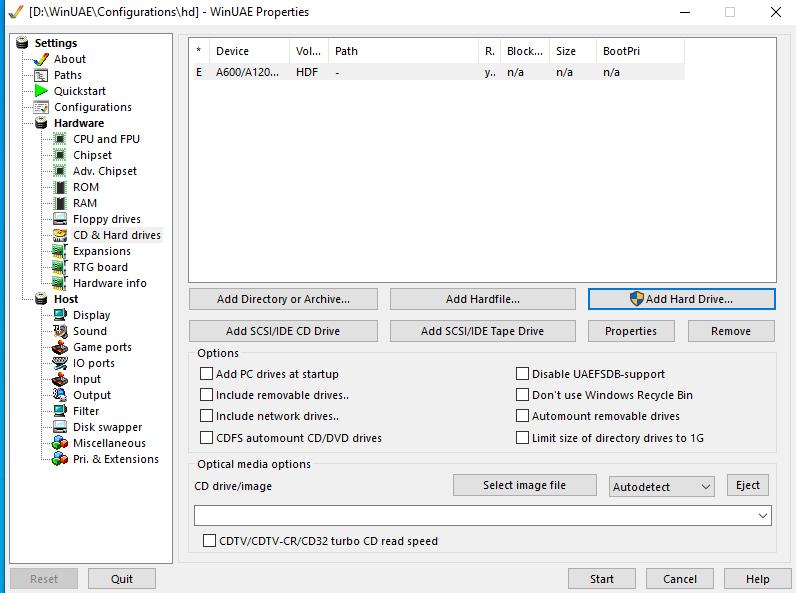Click the Pri. & Extensions cubes icon

pyautogui.click(x=60, y=459)
